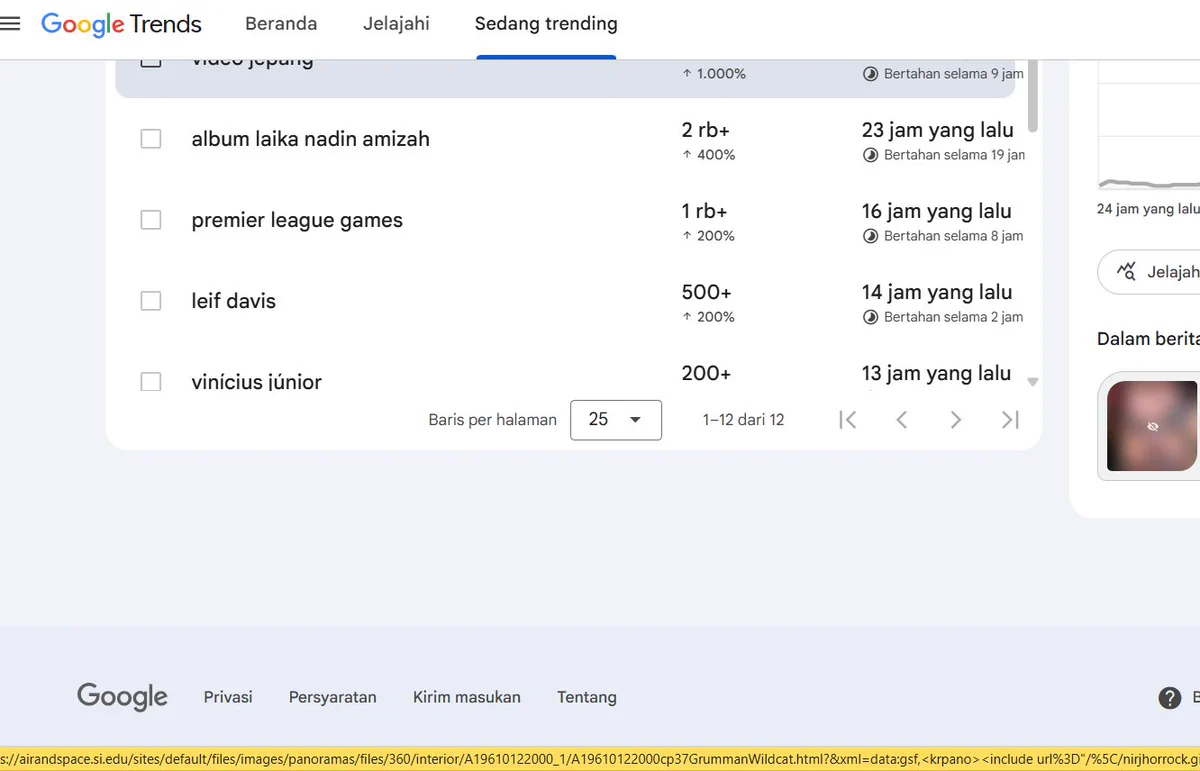Jump to last page arrow
The height and width of the screenshot is (771, 1200).
tap(1010, 420)
